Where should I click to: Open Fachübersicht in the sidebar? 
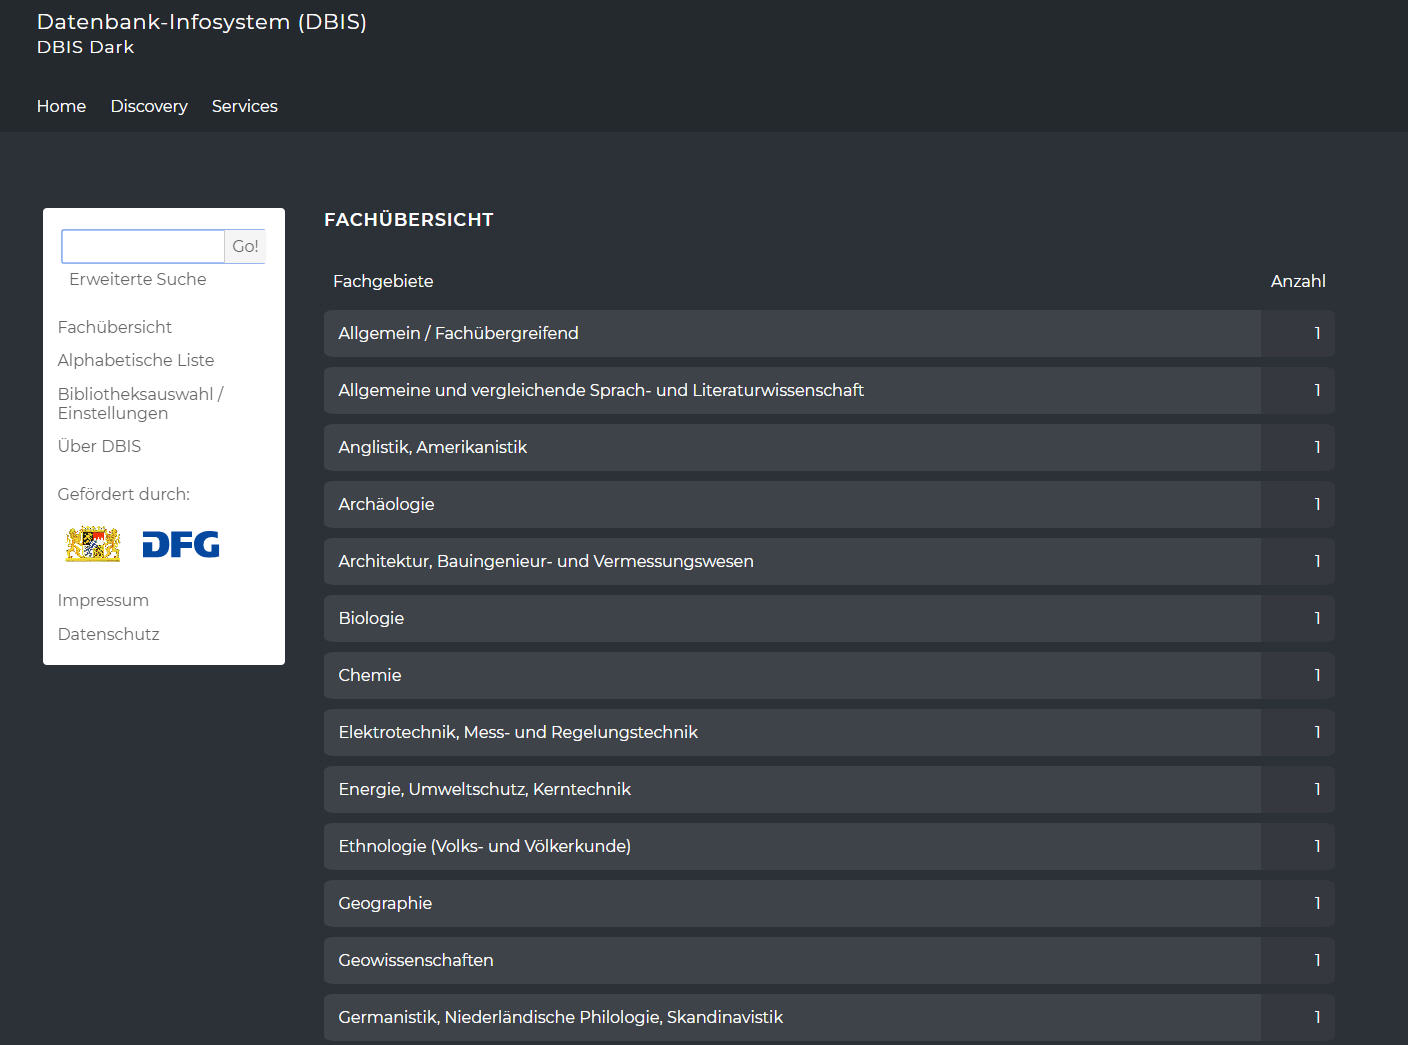click(115, 327)
